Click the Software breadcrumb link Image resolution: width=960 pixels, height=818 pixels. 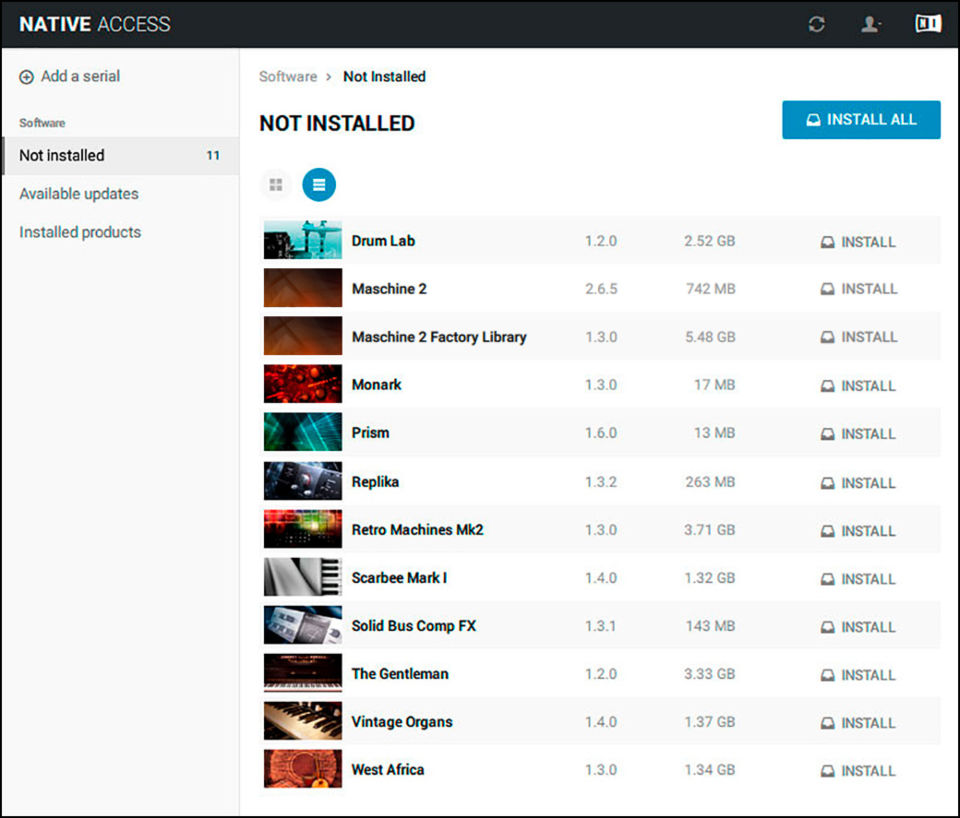click(288, 77)
